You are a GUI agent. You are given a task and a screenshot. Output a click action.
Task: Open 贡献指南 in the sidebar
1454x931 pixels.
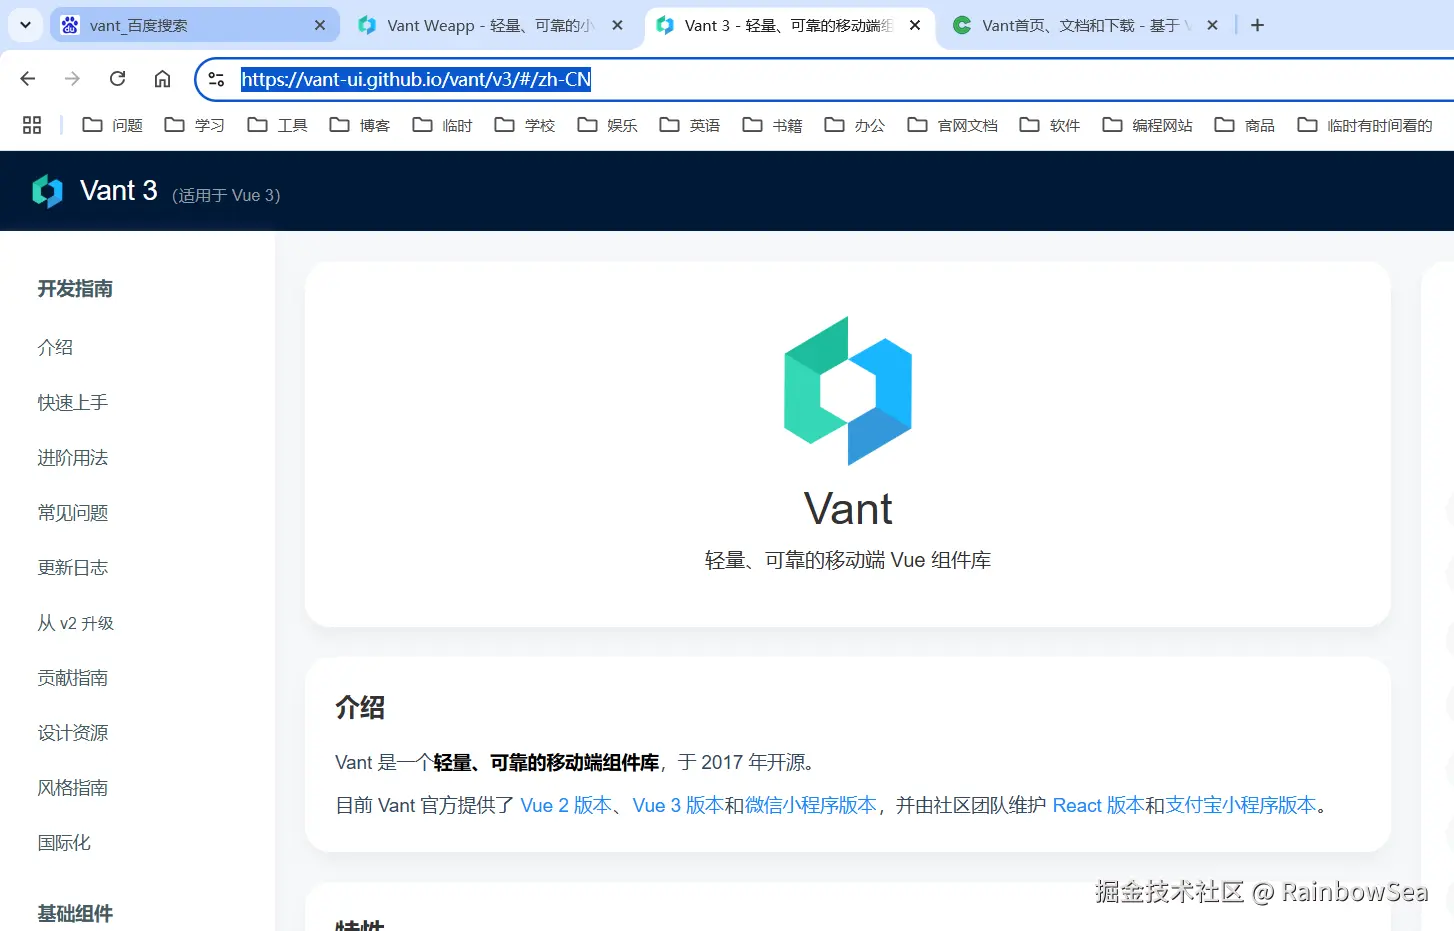click(73, 677)
